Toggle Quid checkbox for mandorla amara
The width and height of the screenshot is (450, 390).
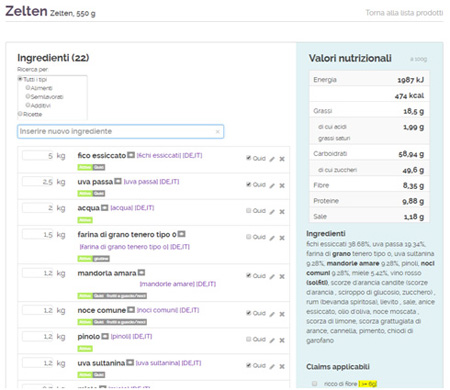coord(248,275)
